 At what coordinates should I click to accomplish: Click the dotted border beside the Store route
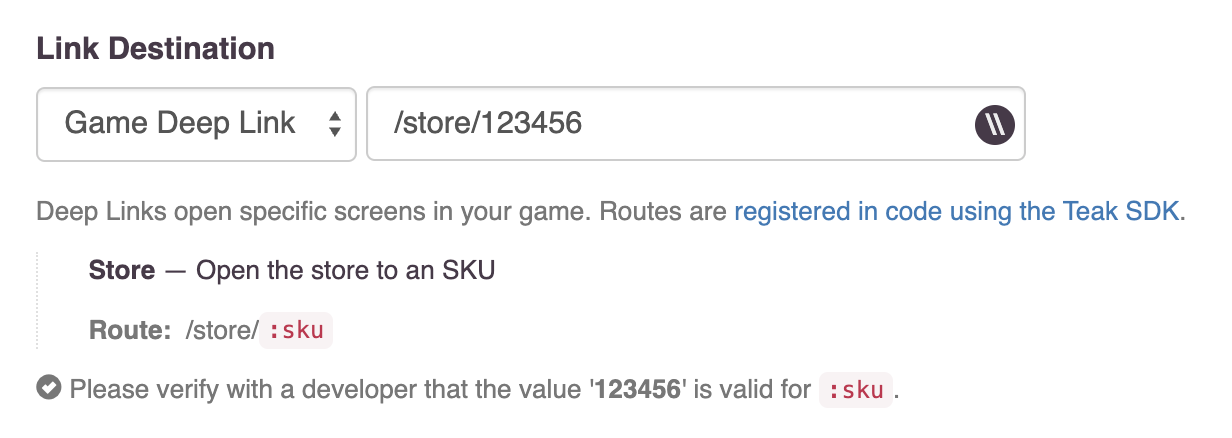38,300
